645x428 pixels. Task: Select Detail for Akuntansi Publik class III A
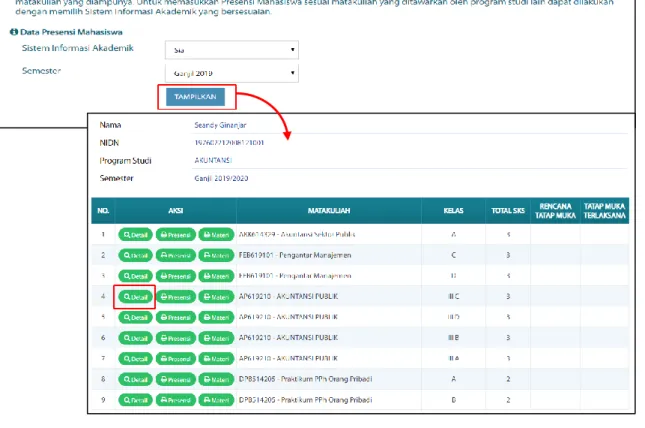click(135, 358)
